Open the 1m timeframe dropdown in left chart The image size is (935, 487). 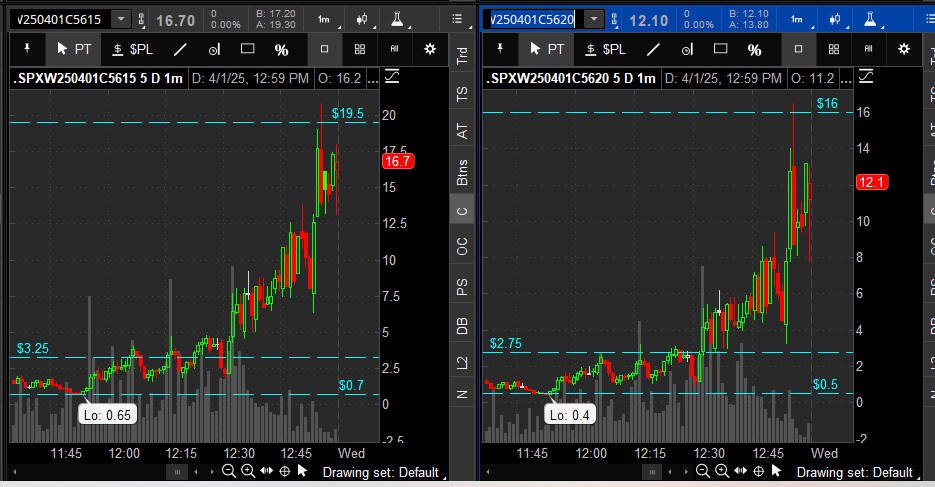click(x=325, y=20)
